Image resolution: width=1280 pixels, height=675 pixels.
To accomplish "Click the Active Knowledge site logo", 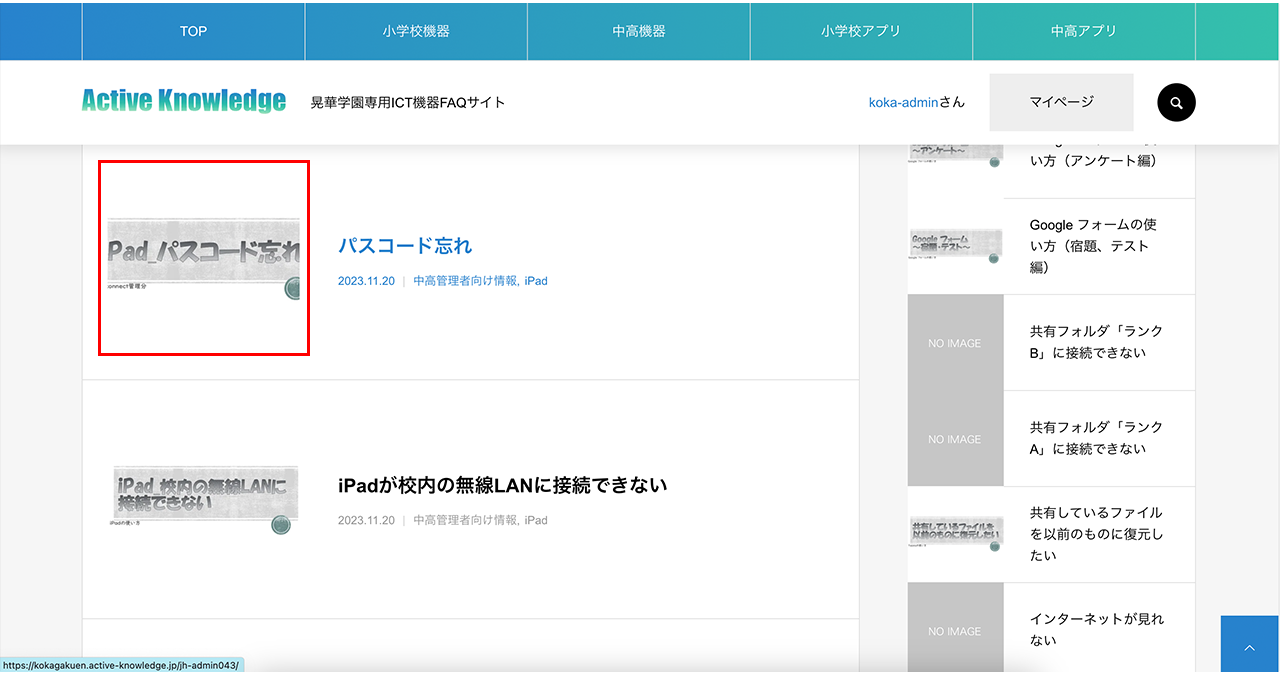I will coord(184,101).
